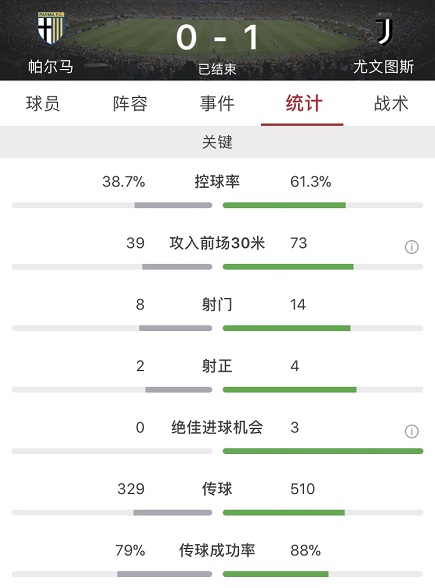This screenshot has width=435, height=588.
Task: Click the full green 绝佳进球机会 bar
Action: 323,451
